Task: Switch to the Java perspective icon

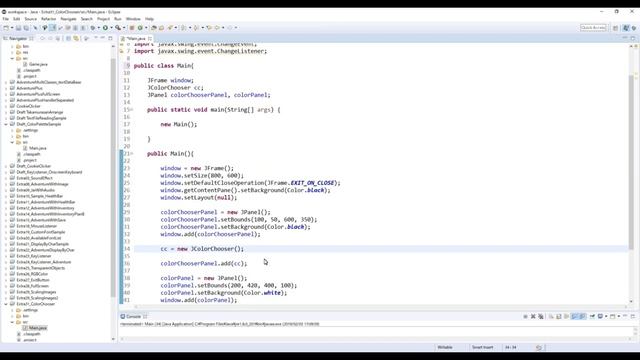Action: pyautogui.click(x=626, y=28)
